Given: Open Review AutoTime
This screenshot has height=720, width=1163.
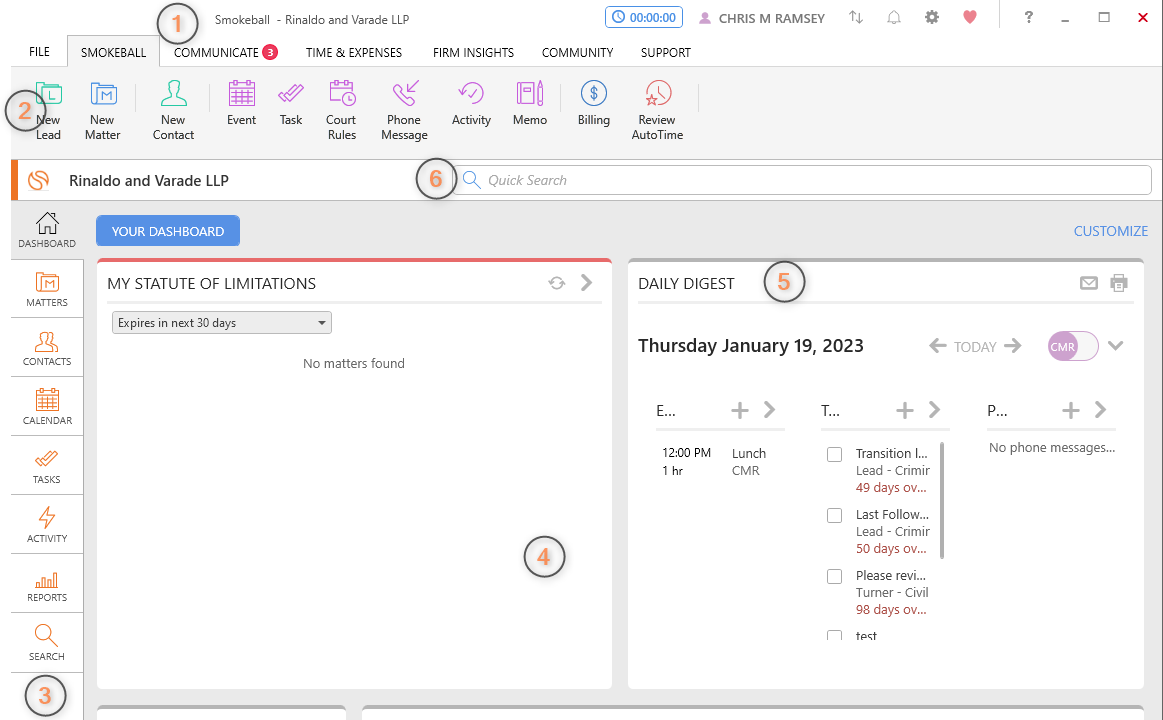Looking at the screenshot, I should click(657, 111).
